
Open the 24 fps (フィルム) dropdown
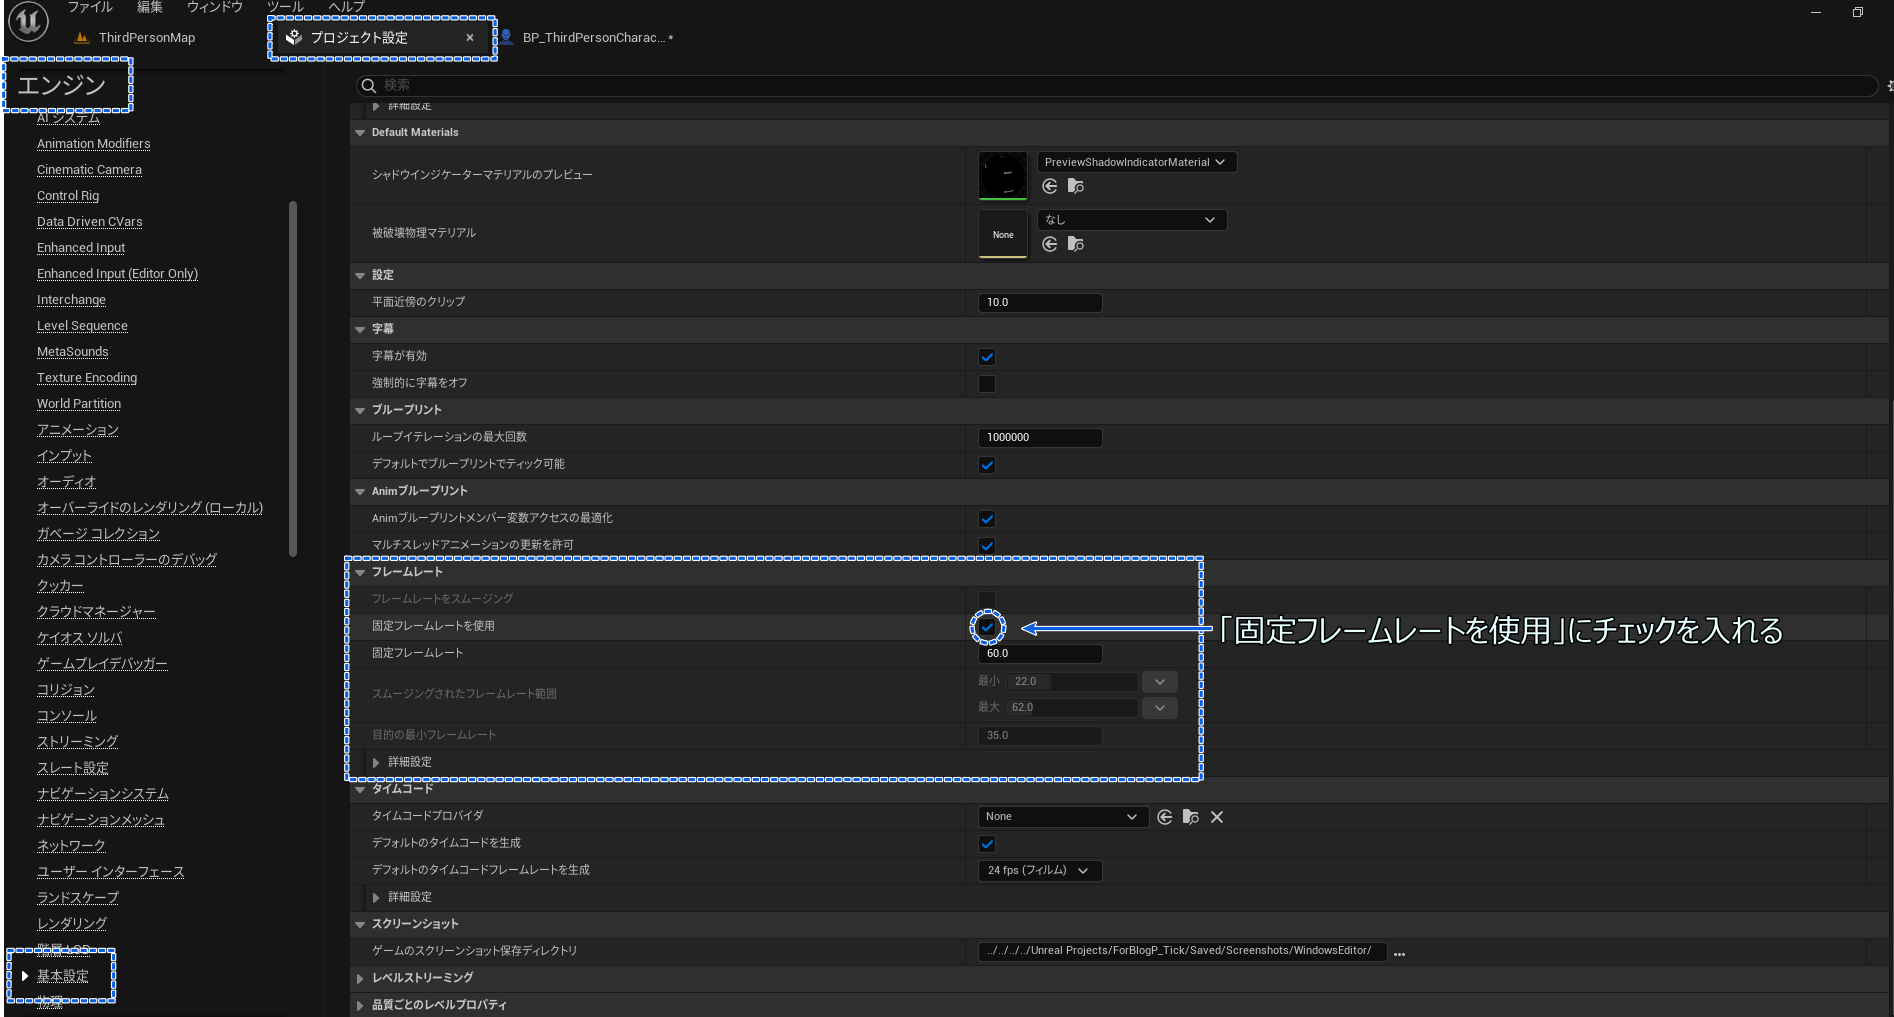coord(1039,871)
